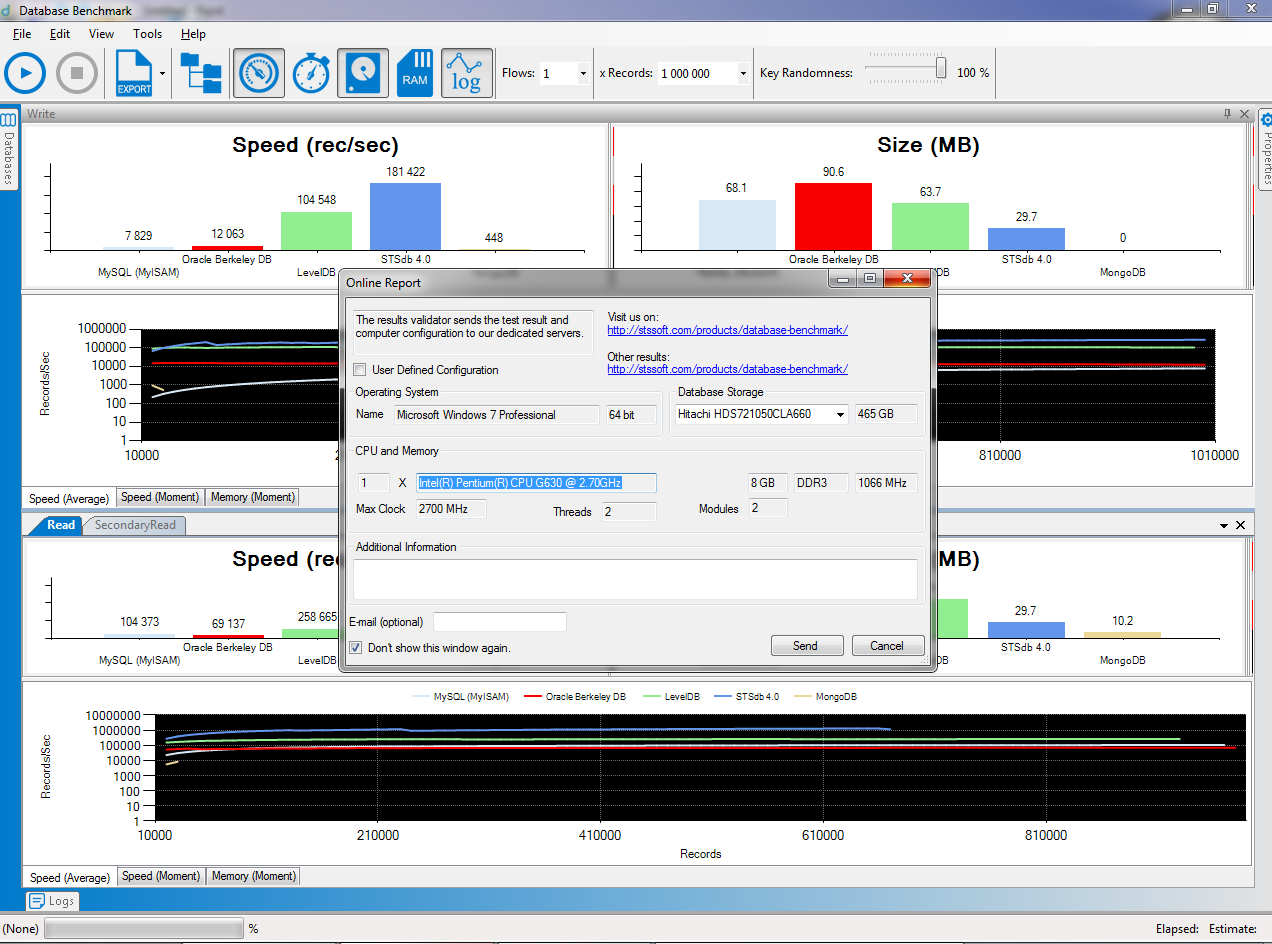1272x944 pixels.
Task: Open the Database Storage drive dropdown
Action: [x=840, y=415]
